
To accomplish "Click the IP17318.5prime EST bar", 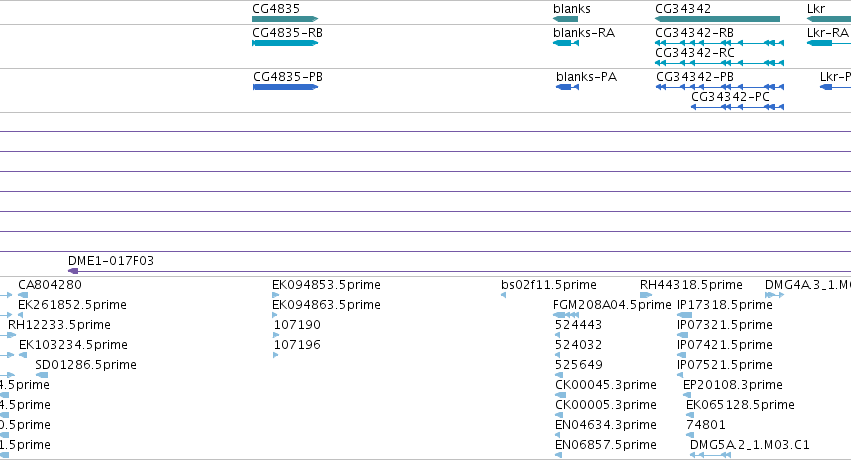I will point(684,315).
